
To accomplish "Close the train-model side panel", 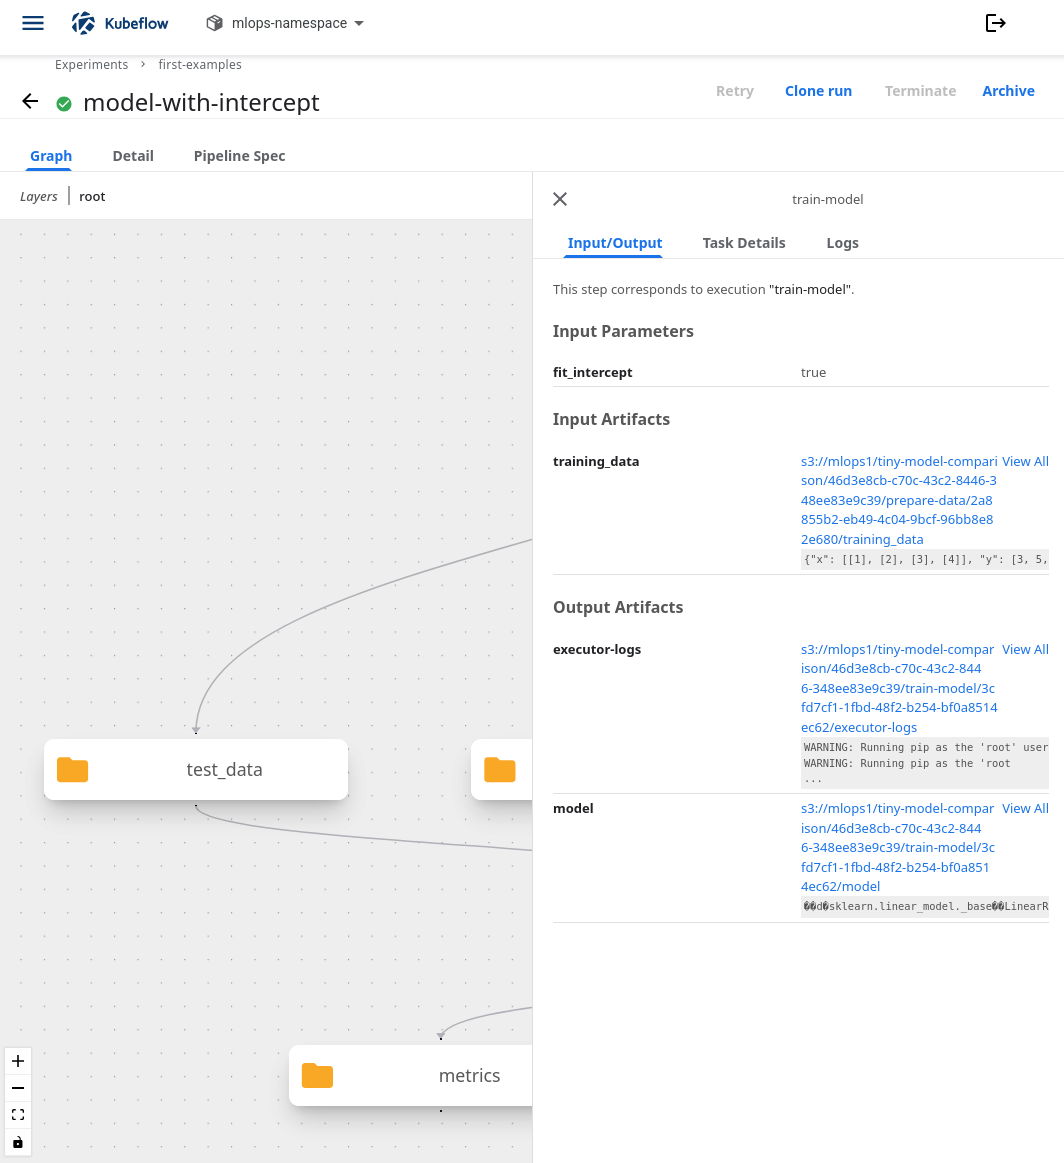I will [x=560, y=199].
